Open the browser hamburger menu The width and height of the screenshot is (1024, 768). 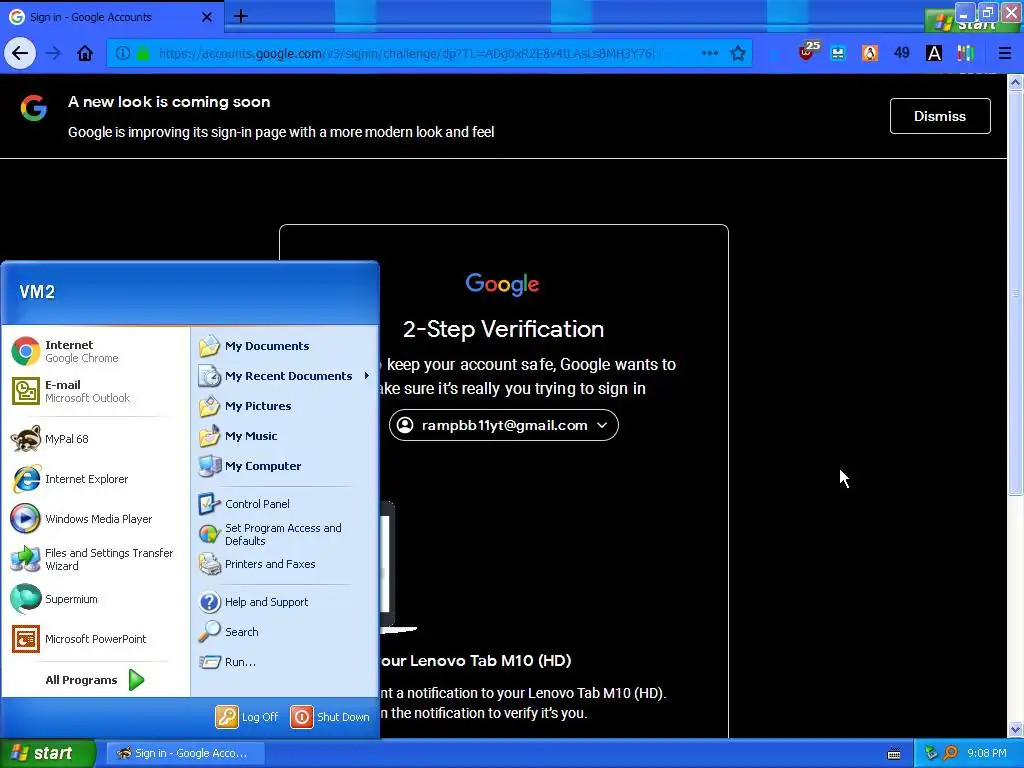click(x=1004, y=53)
